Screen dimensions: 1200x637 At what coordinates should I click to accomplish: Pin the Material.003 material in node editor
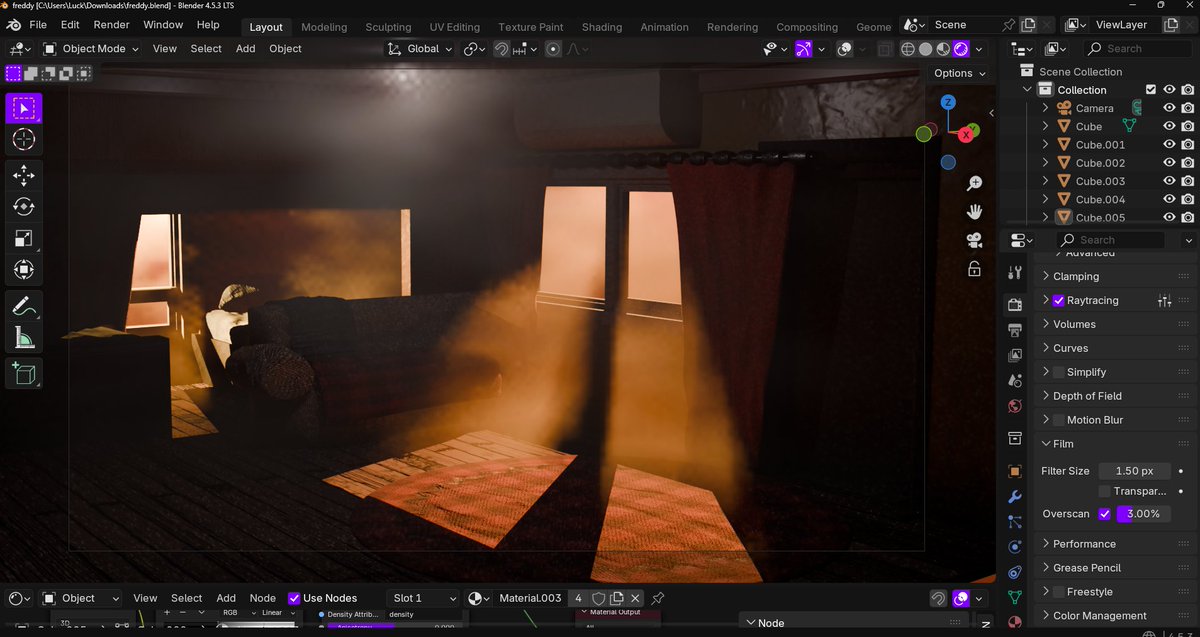(x=657, y=598)
